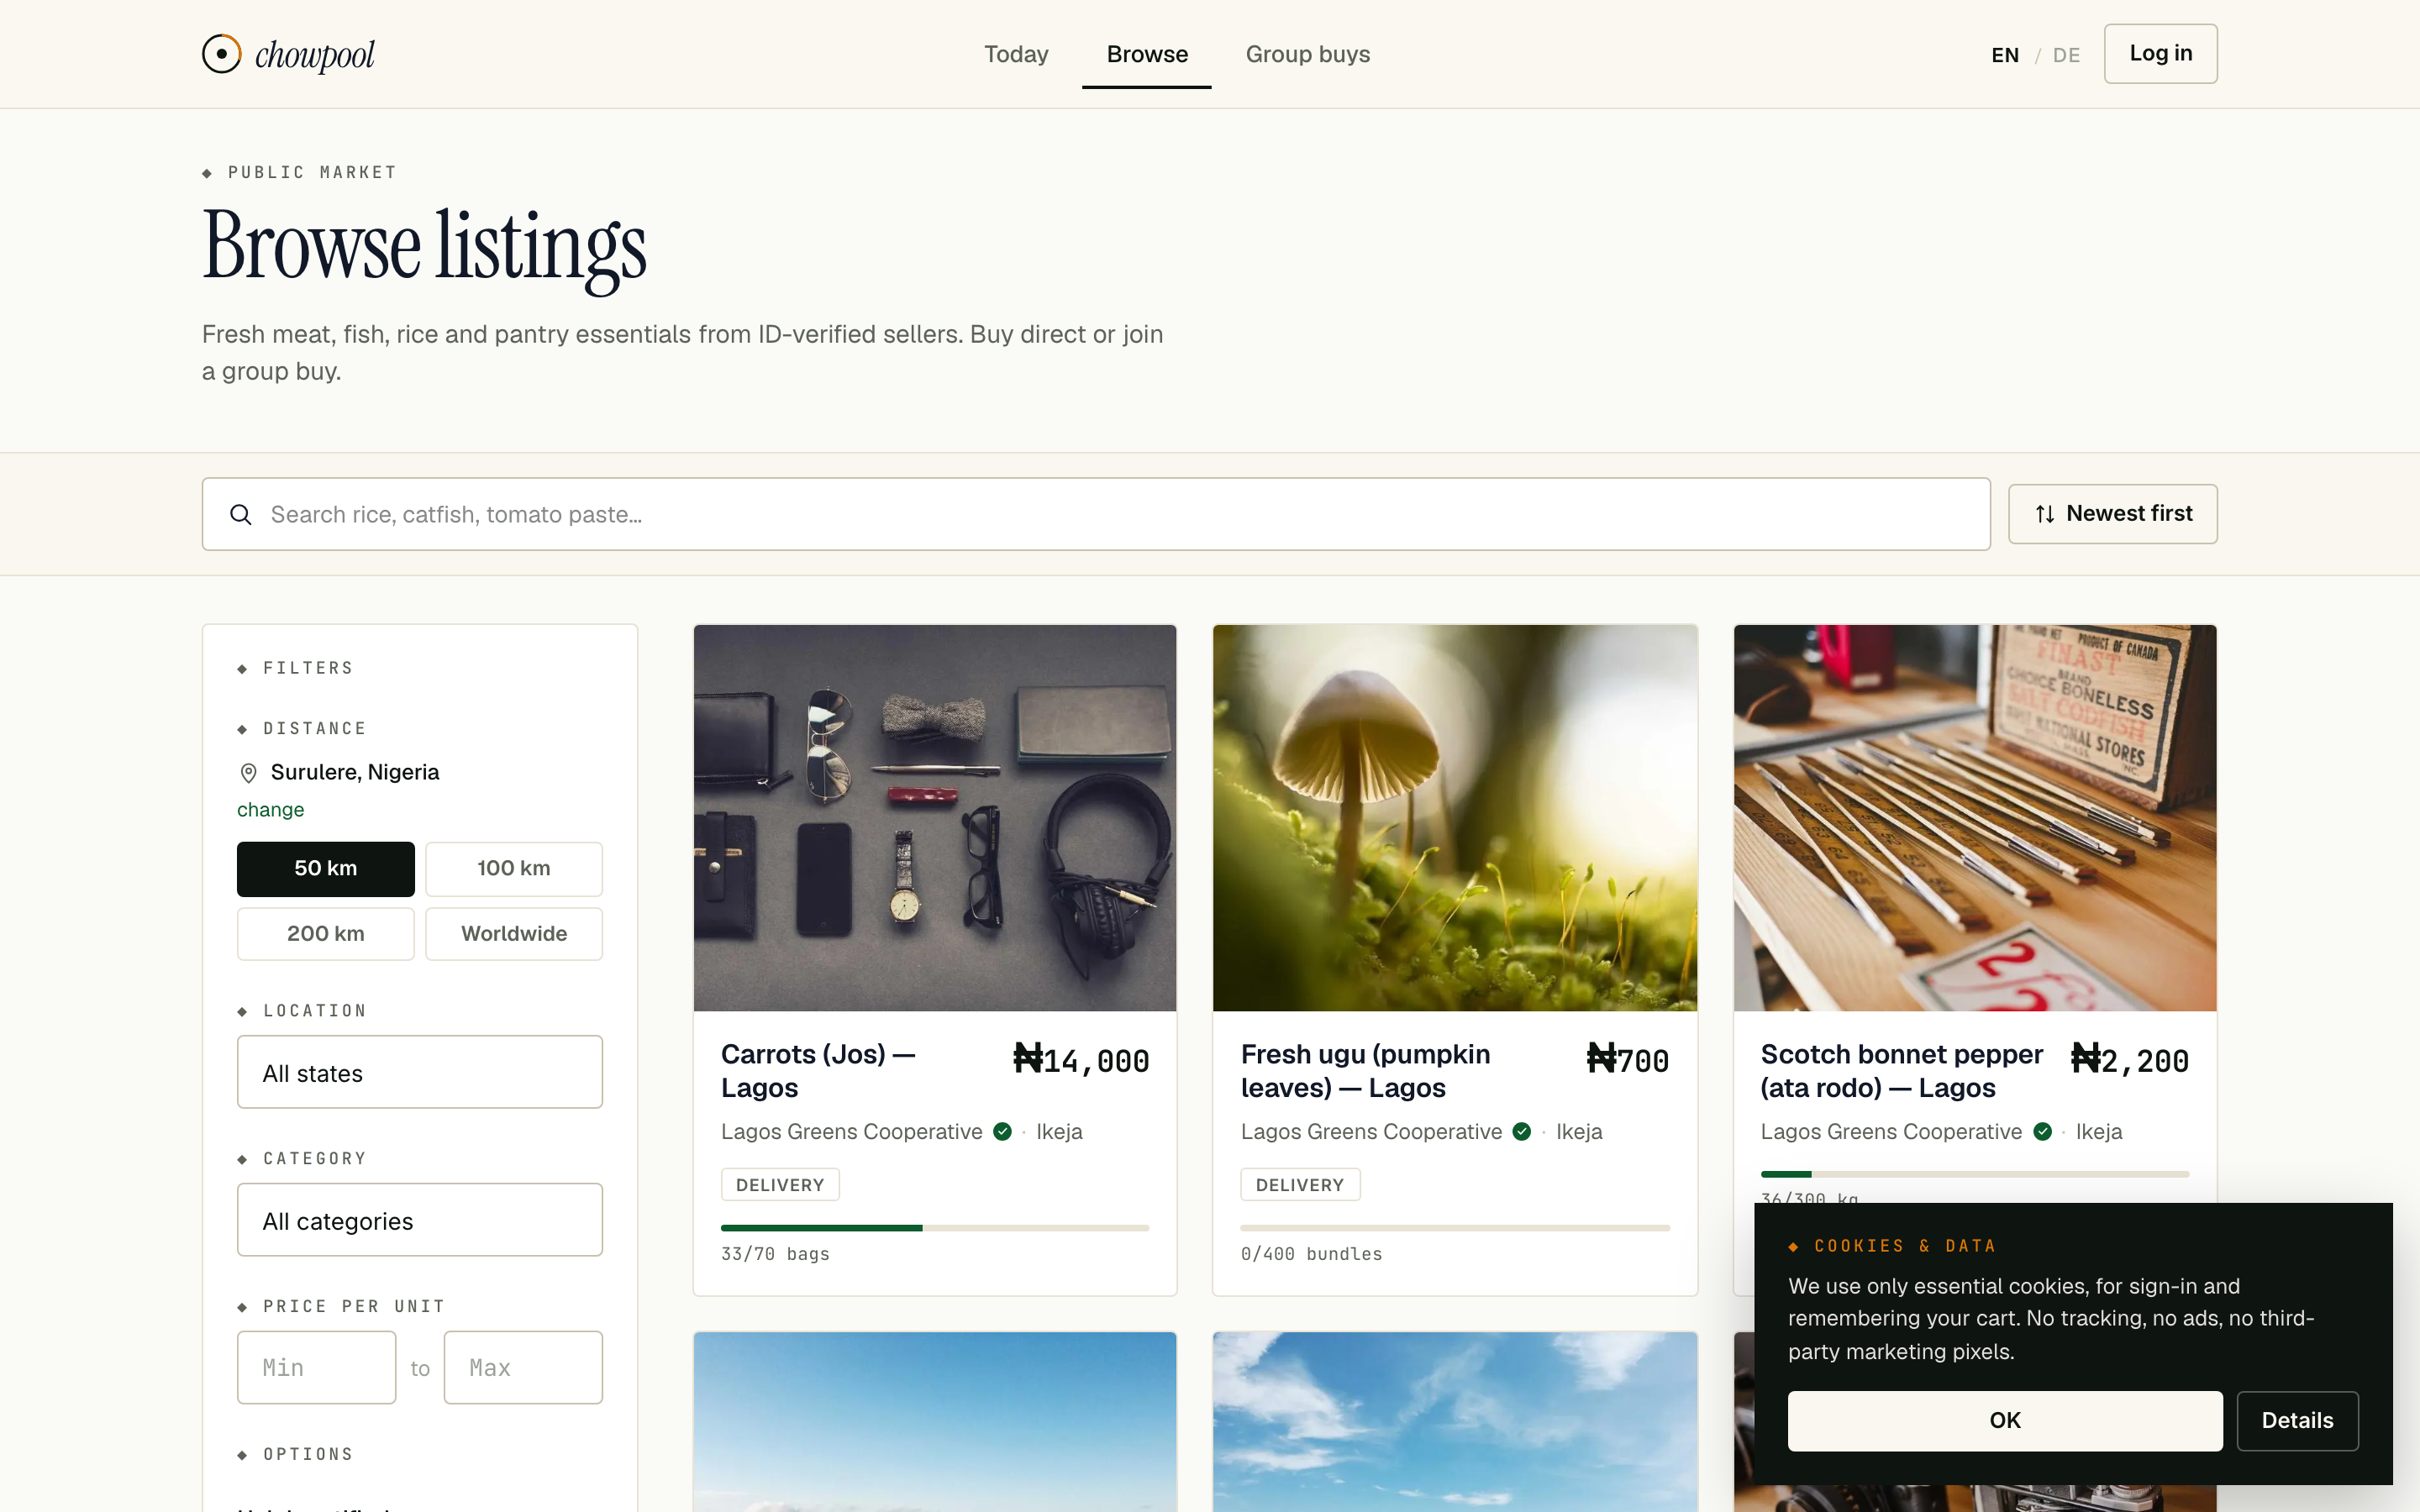This screenshot has width=2420, height=1512.
Task: Click the sort arrows icon
Action: click(x=2045, y=514)
